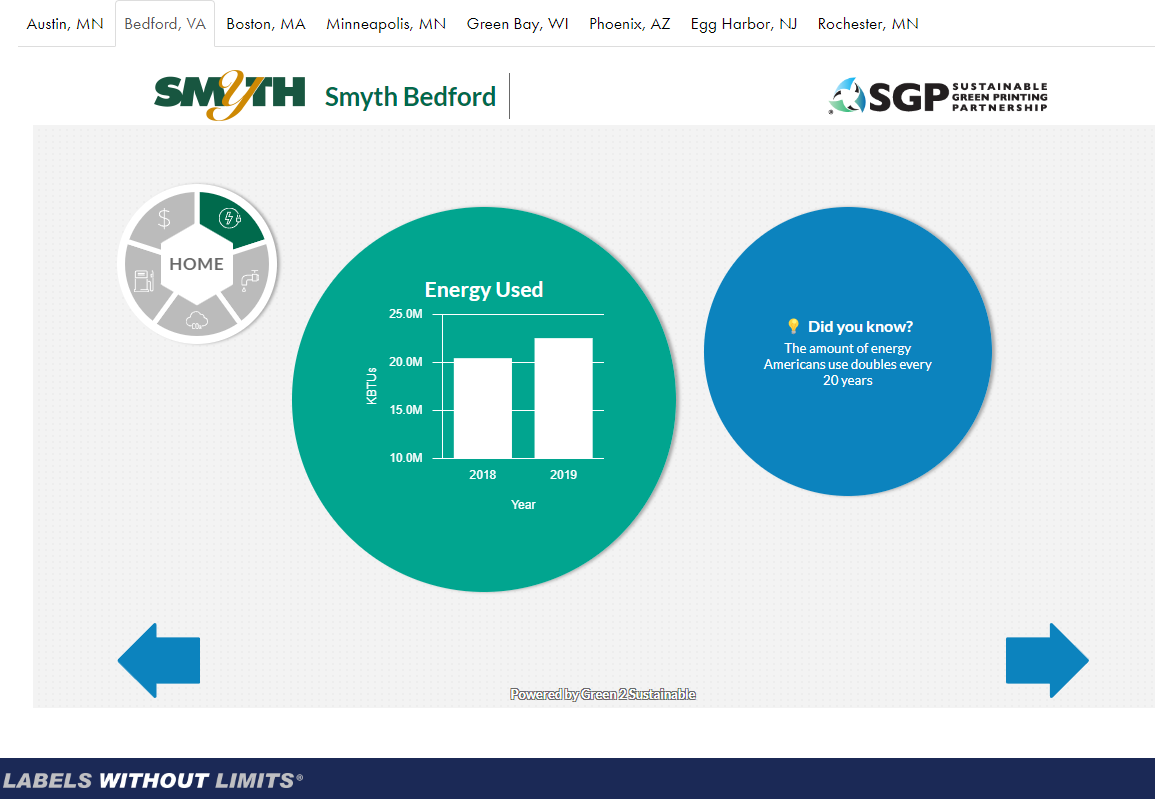Switch to Rochester, MN tab
The image size is (1155, 799).
point(868,24)
